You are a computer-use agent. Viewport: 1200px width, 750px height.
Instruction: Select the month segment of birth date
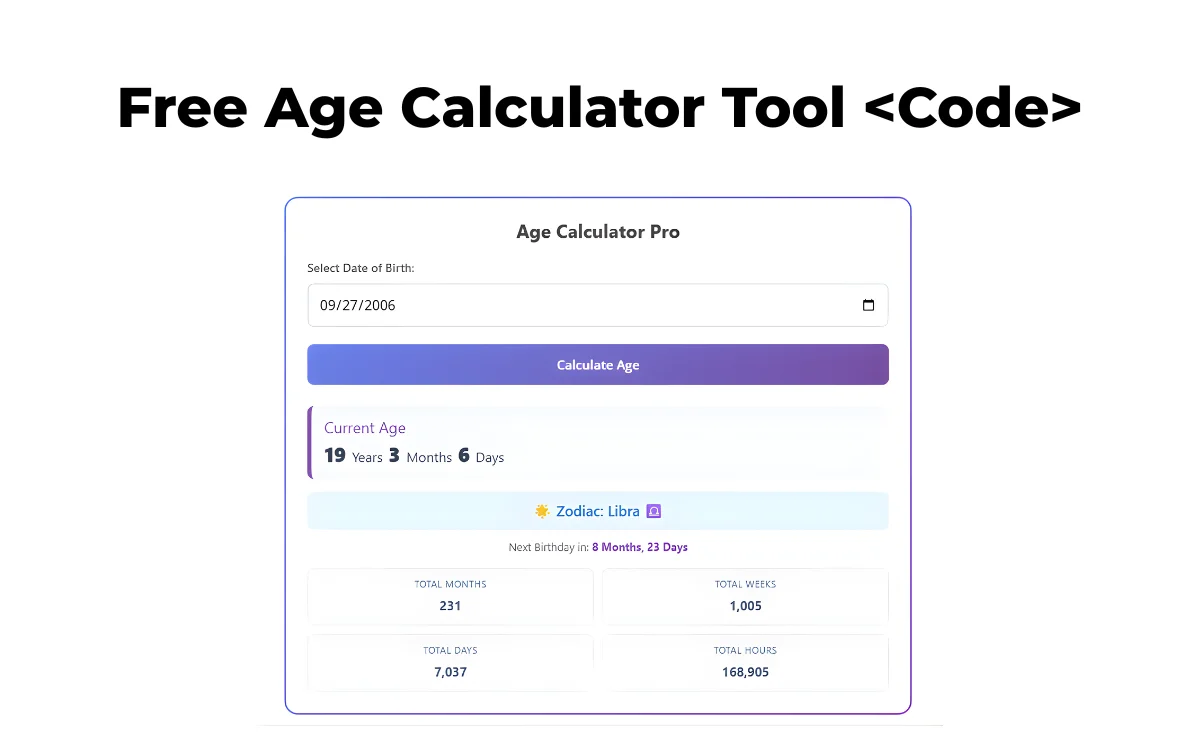pyautogui.click(x=329, y=305)
